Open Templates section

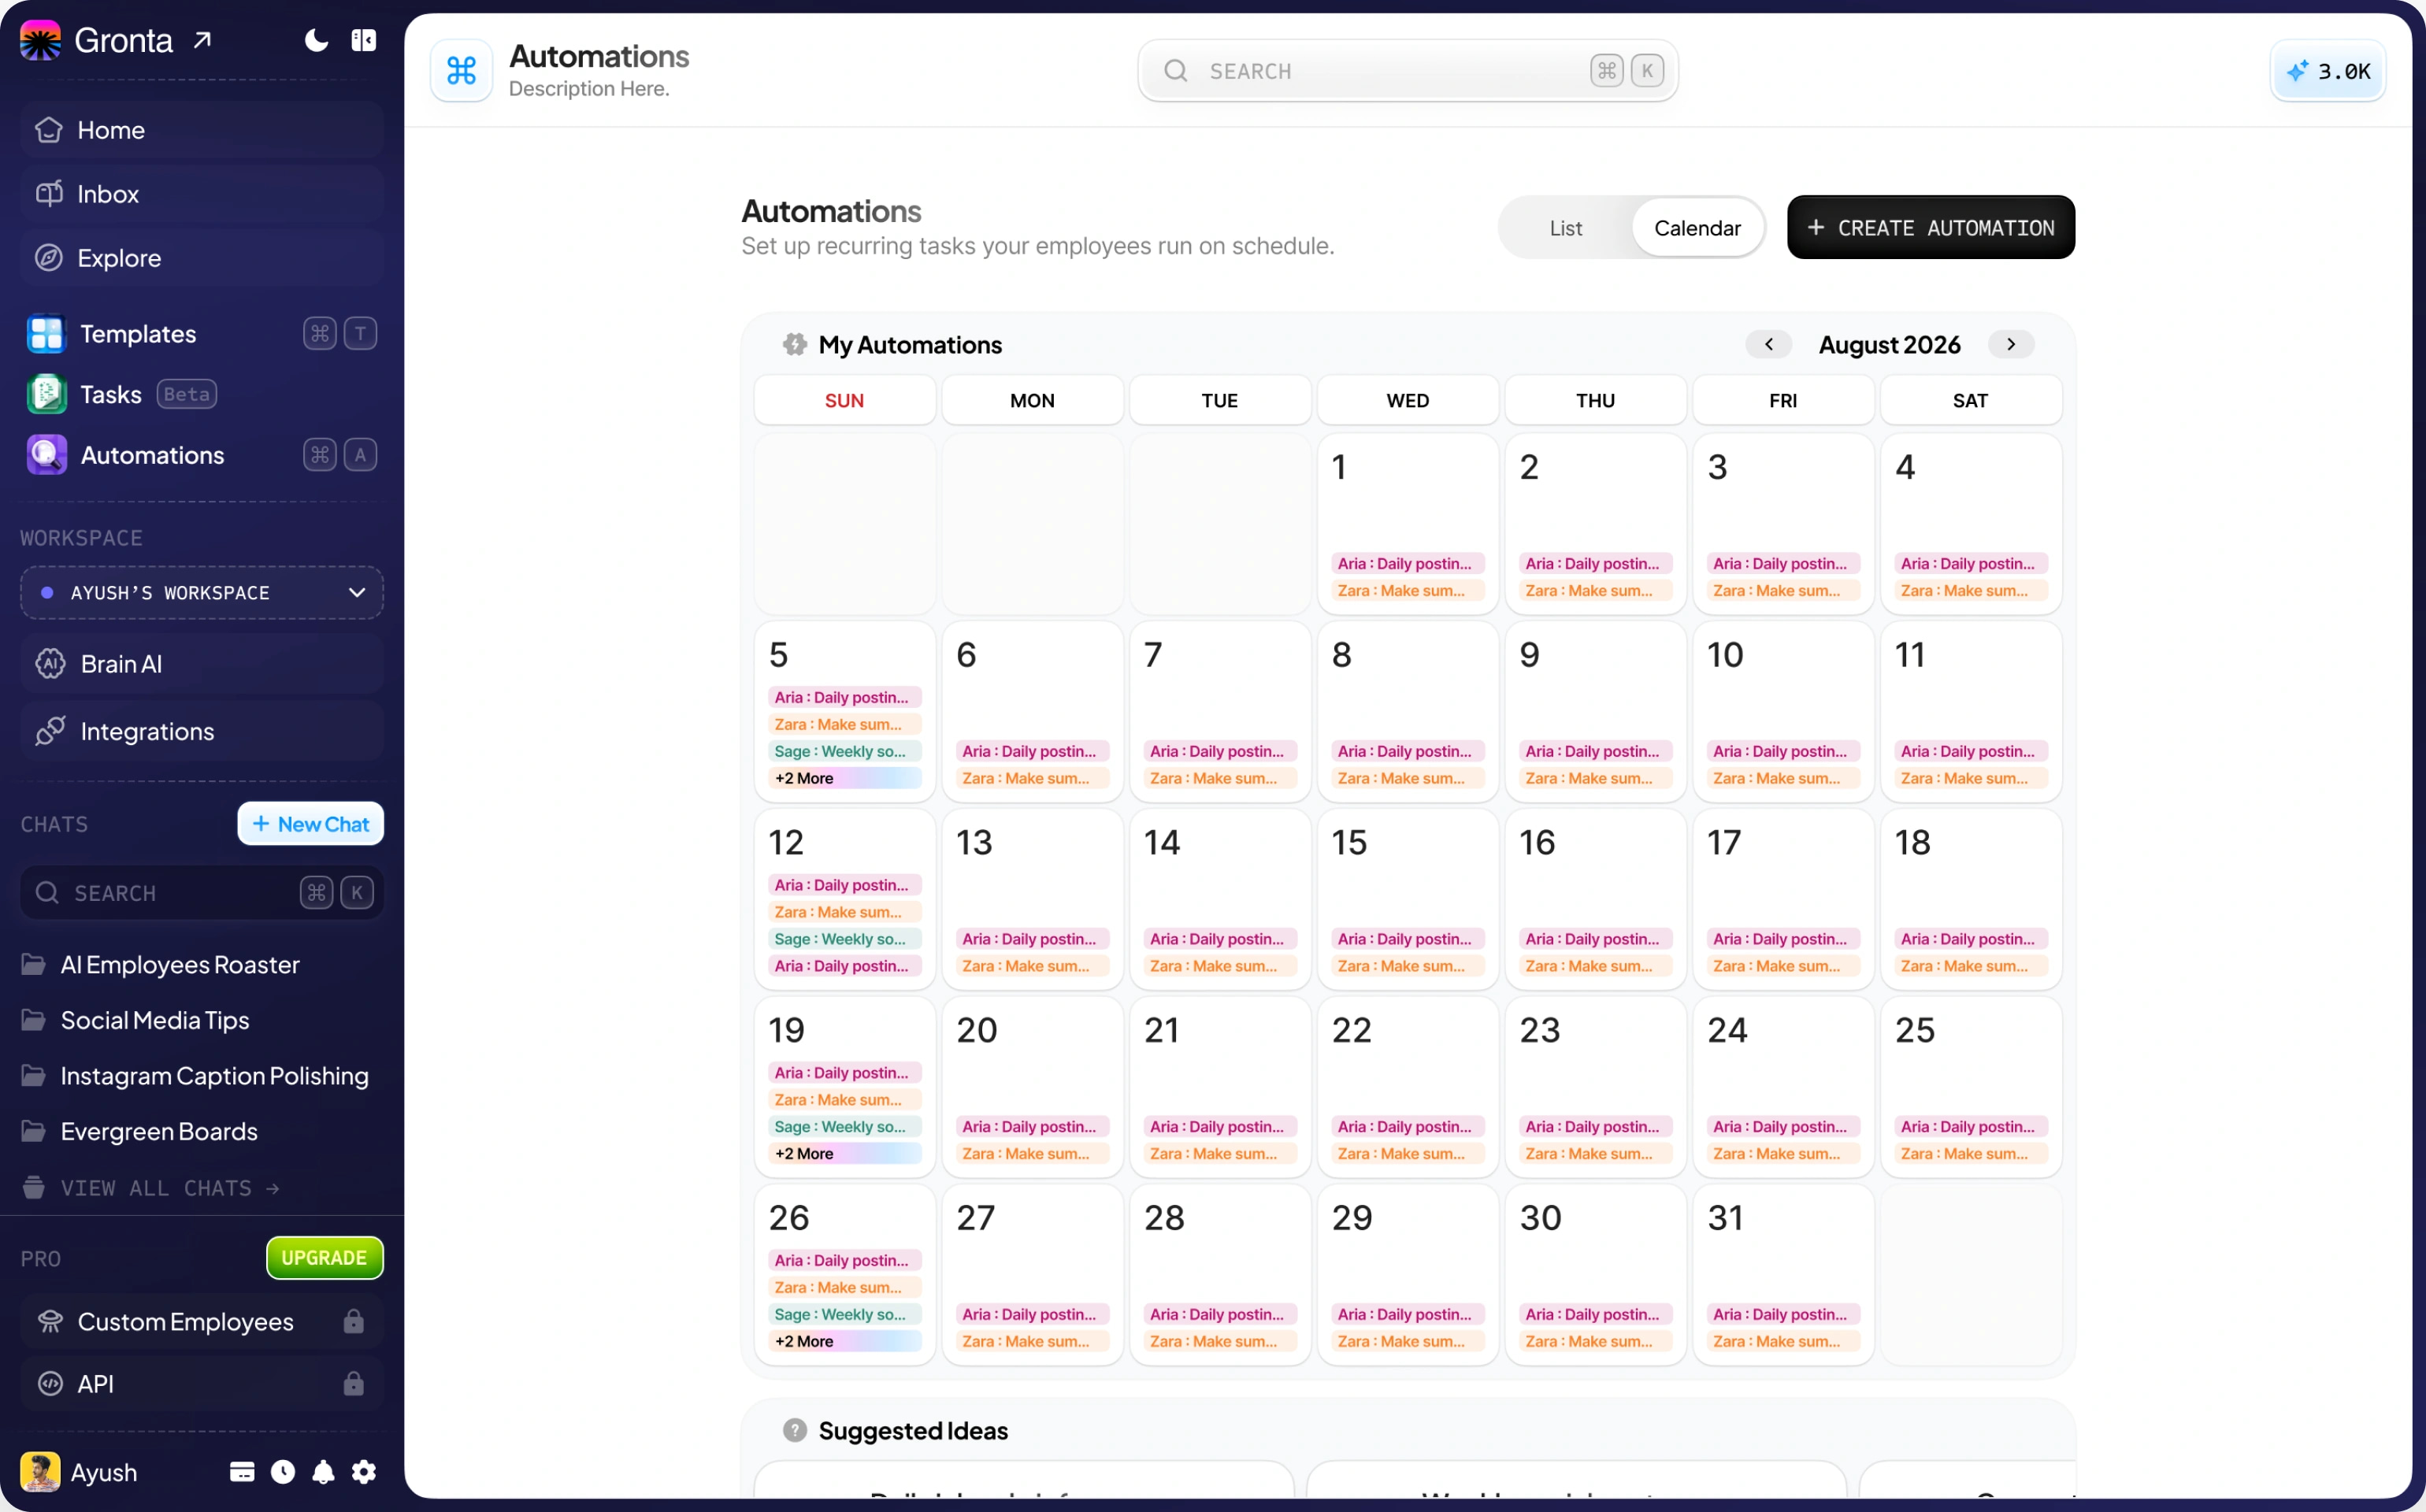(x=202, y=333)
